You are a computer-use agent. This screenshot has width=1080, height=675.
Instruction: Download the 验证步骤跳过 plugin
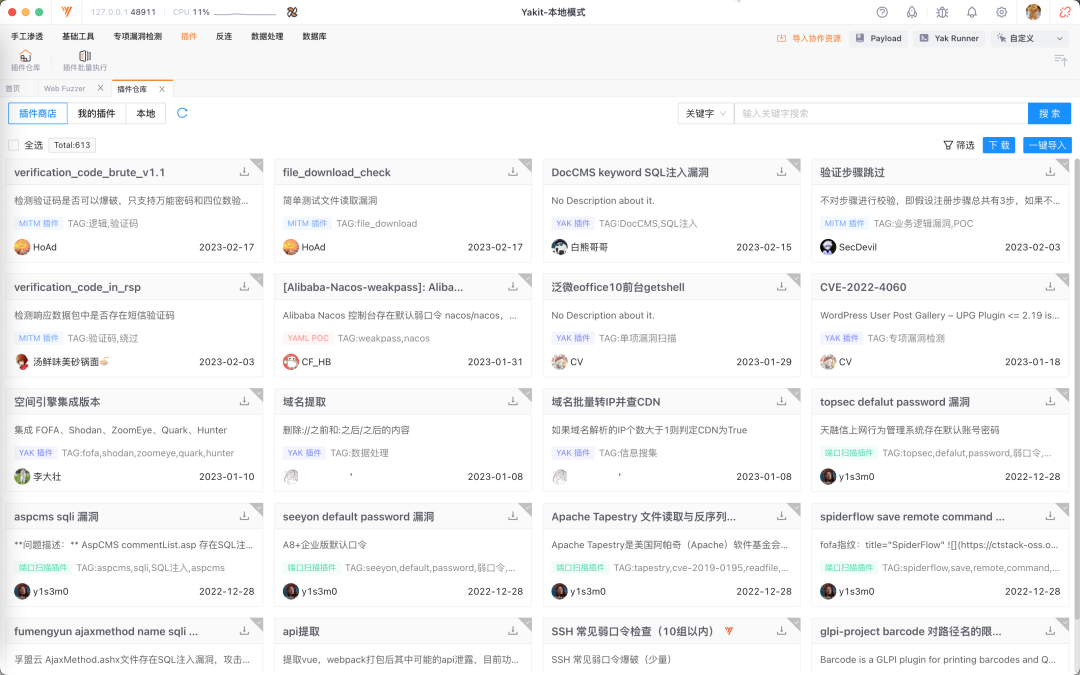point(1050,172)
